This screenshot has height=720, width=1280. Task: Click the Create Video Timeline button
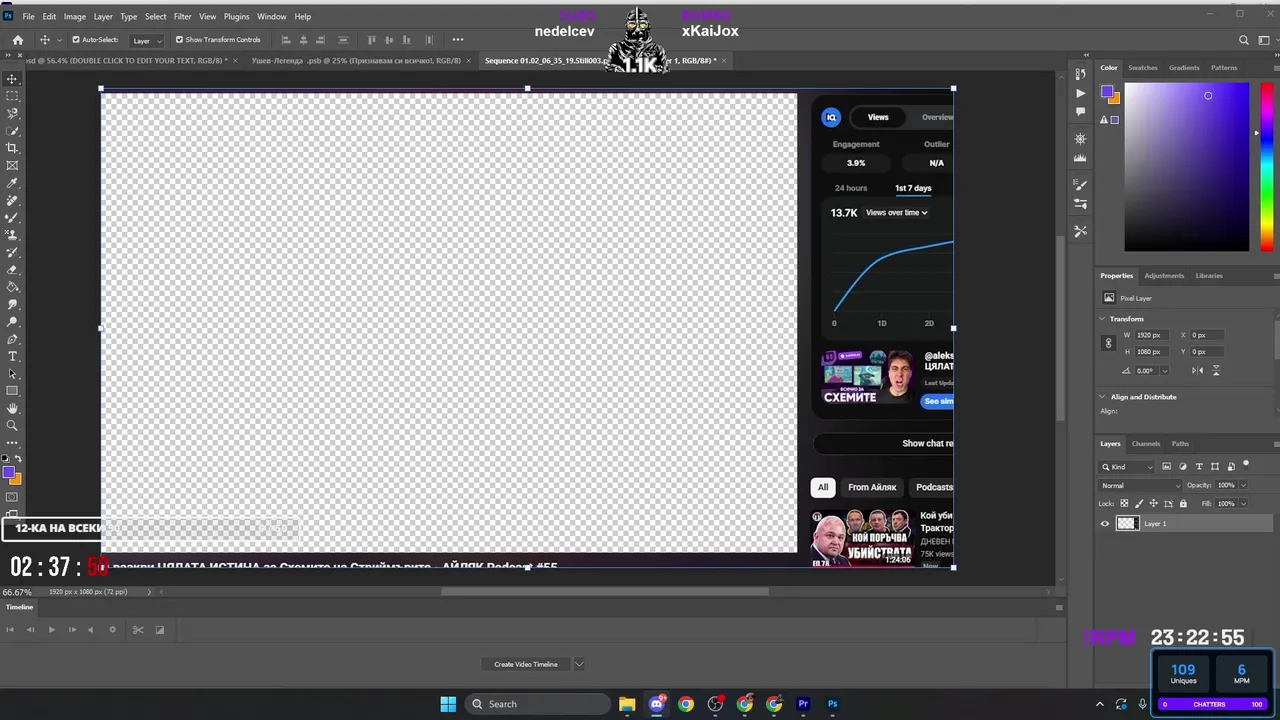click(526, 664)
